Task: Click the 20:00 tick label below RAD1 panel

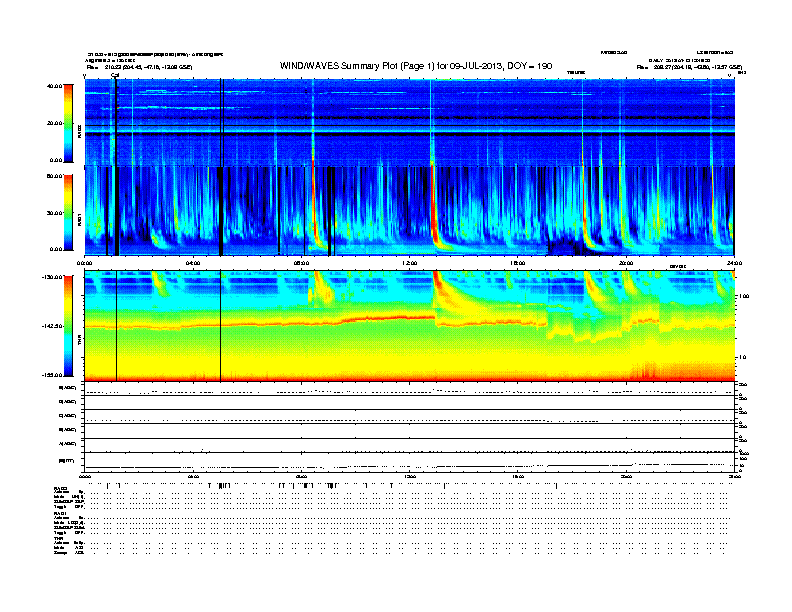Action: tap(626, 263)
